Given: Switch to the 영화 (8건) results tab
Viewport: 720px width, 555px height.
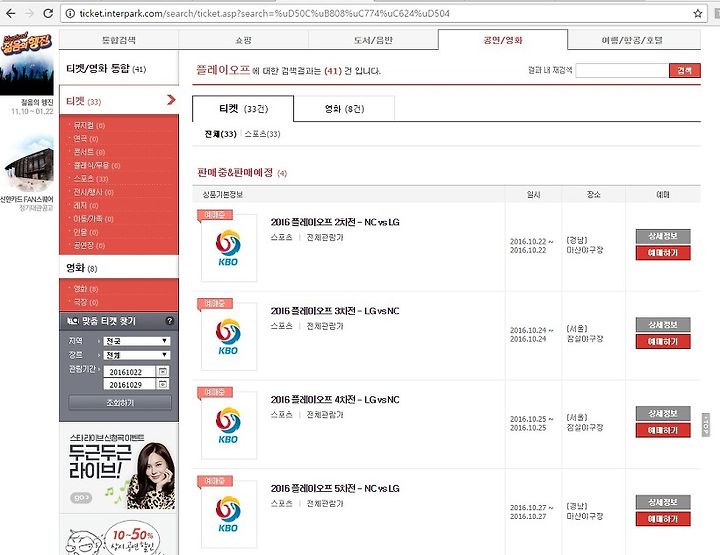Looking at the screenshot, I should [x=344, y=109].
